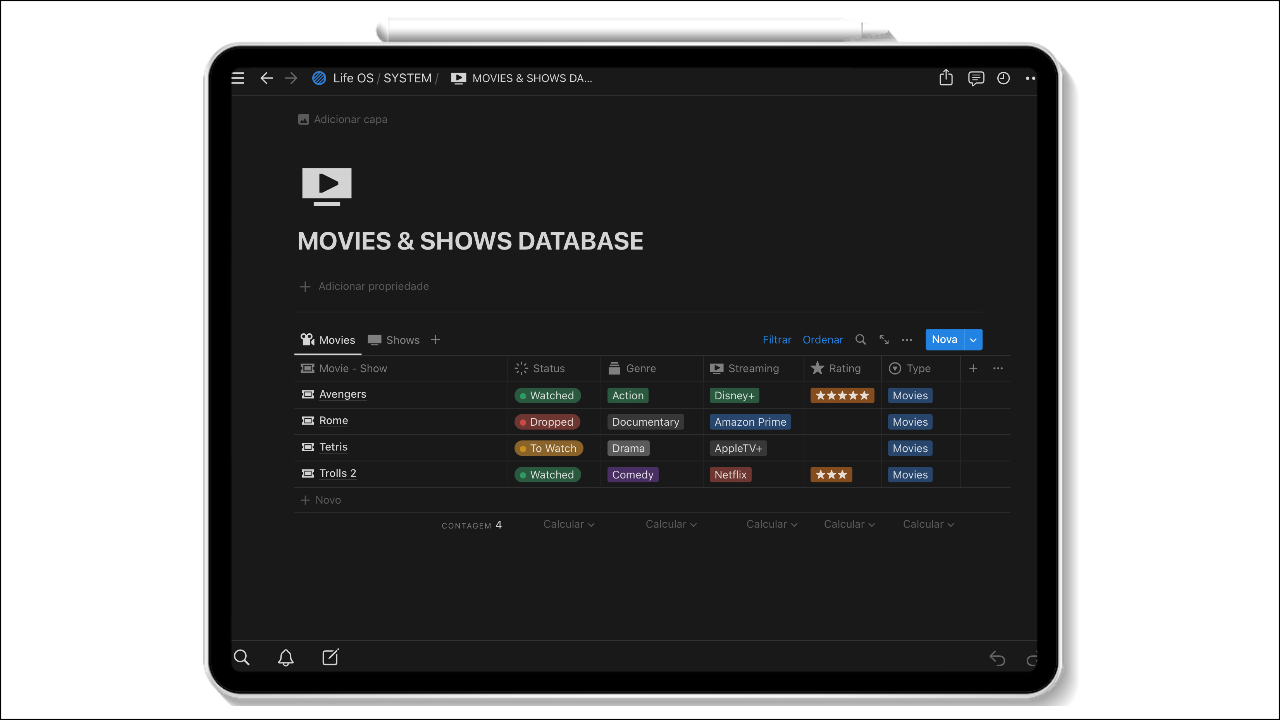Click Adicionar propriedade
Screen dimensions: 1280x720
(x=365, y=286)
